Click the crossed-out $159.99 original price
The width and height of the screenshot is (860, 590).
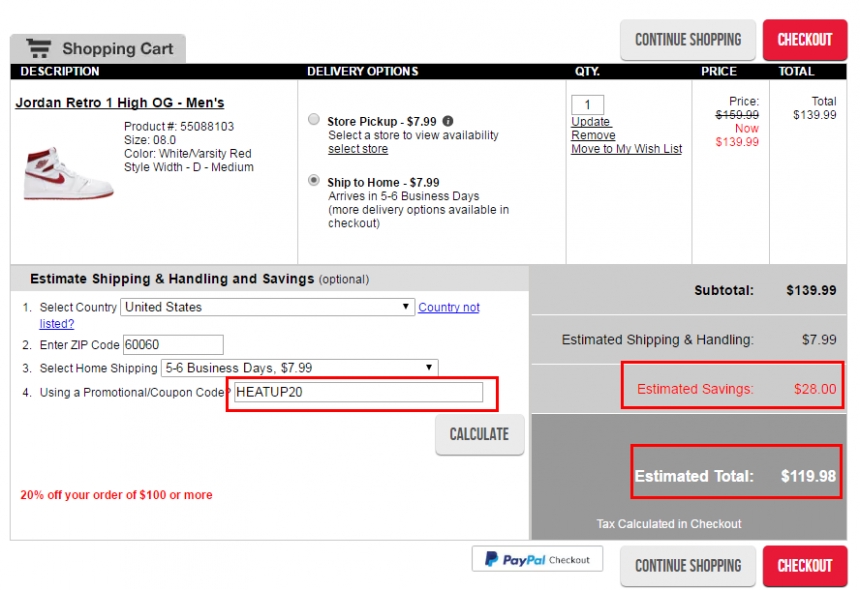click(x=737, y=115)
